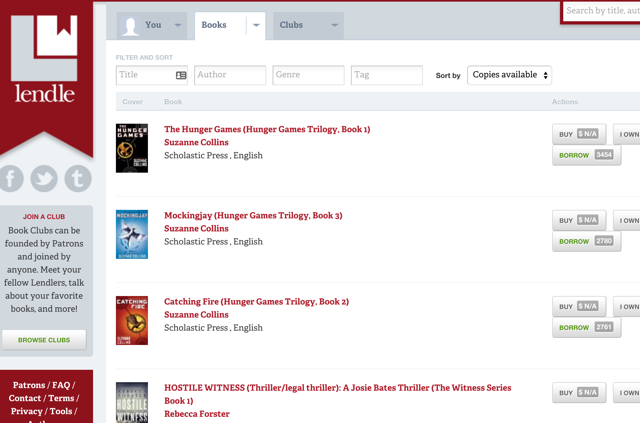Viewport: 640px width, 423px height.
Task: Click Suzanne Collins under The Hunger Games
Action: point(196,142)
